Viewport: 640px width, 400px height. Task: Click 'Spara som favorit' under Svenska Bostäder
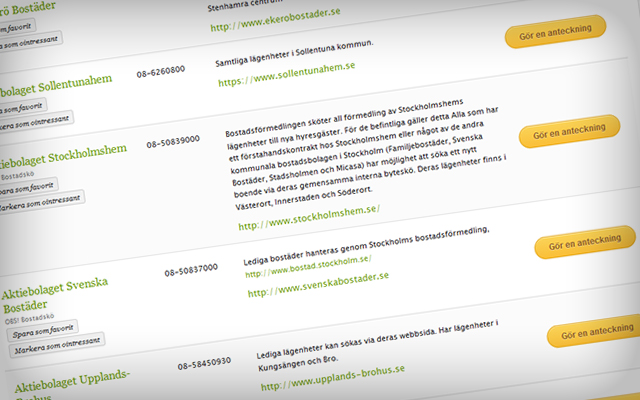[x=42, y=331]
